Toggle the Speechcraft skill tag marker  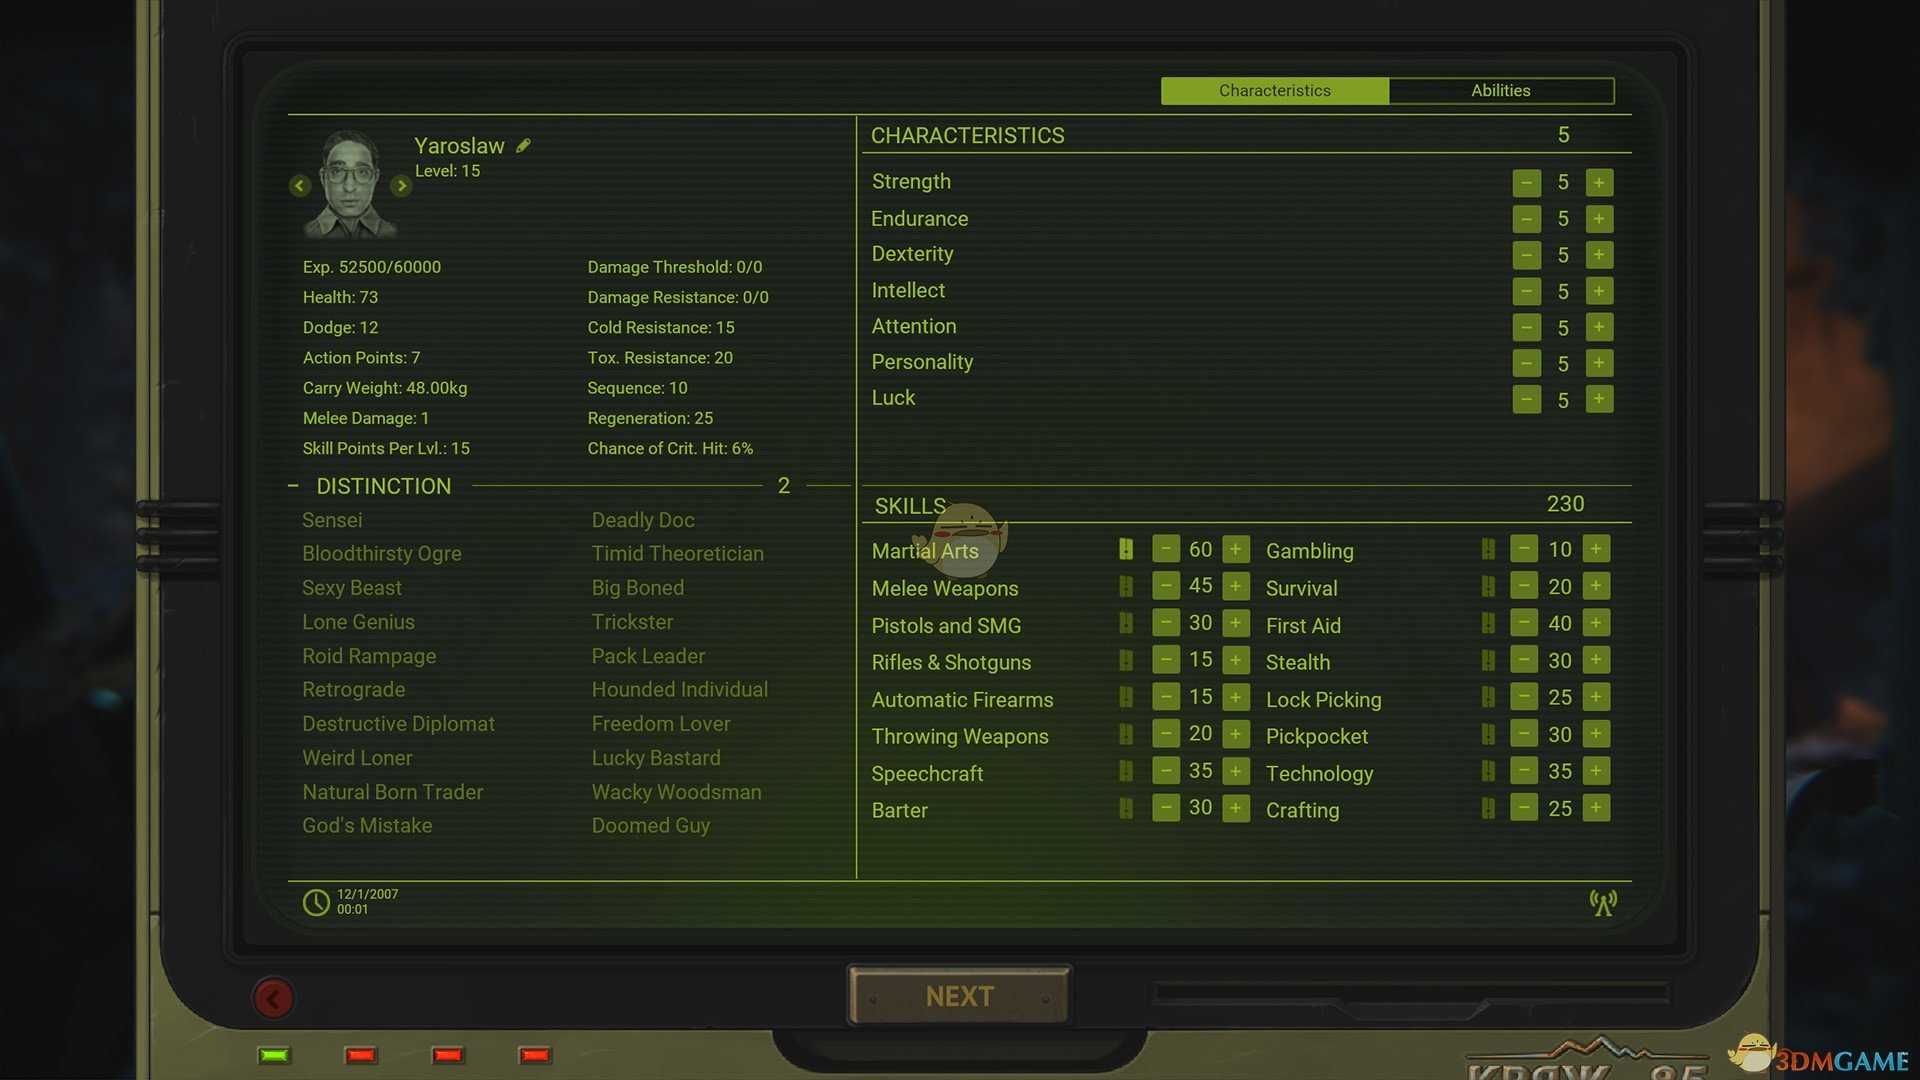click(1126, 771)
